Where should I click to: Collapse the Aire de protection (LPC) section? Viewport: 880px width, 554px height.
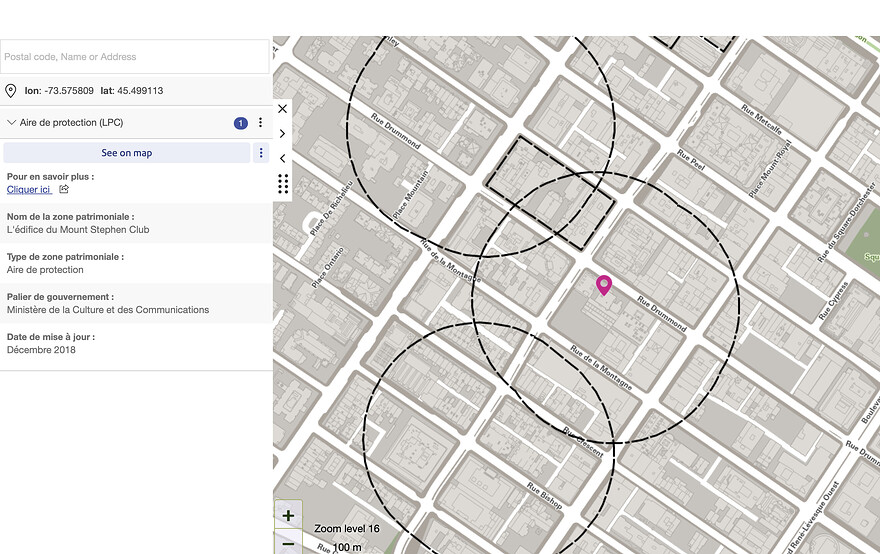point(12,123)
